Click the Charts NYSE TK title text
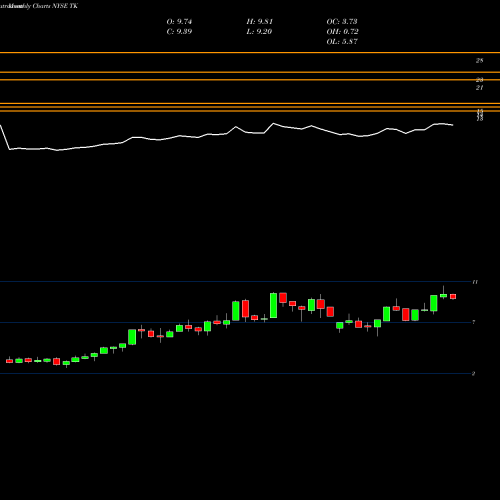The height and width of the screenshot is (500, 500). (x=55, y=6)
